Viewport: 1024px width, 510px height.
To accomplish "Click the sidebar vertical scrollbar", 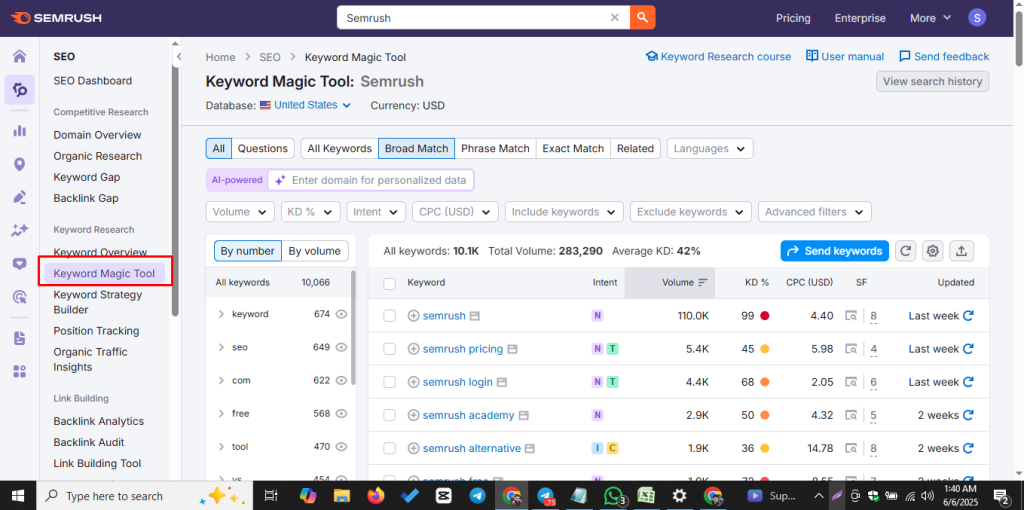I will click(x=175, y=189).
